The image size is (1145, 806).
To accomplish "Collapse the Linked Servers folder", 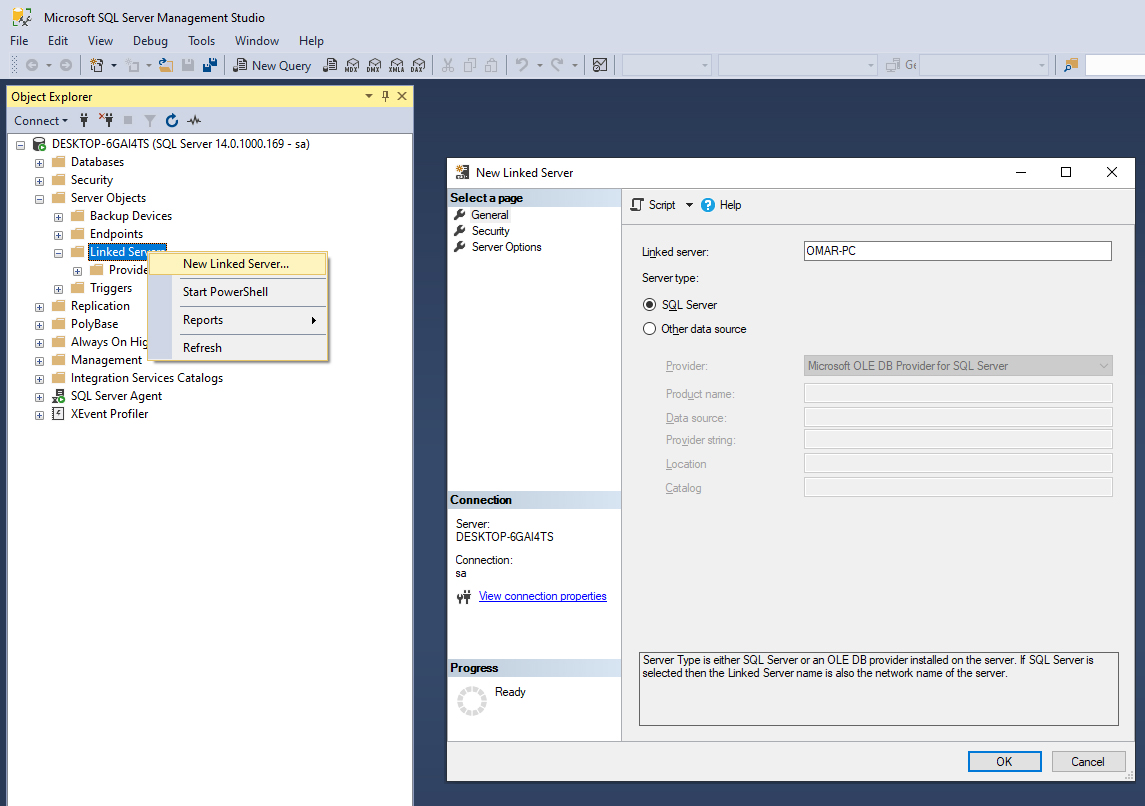I will click(x=58, y=253).
